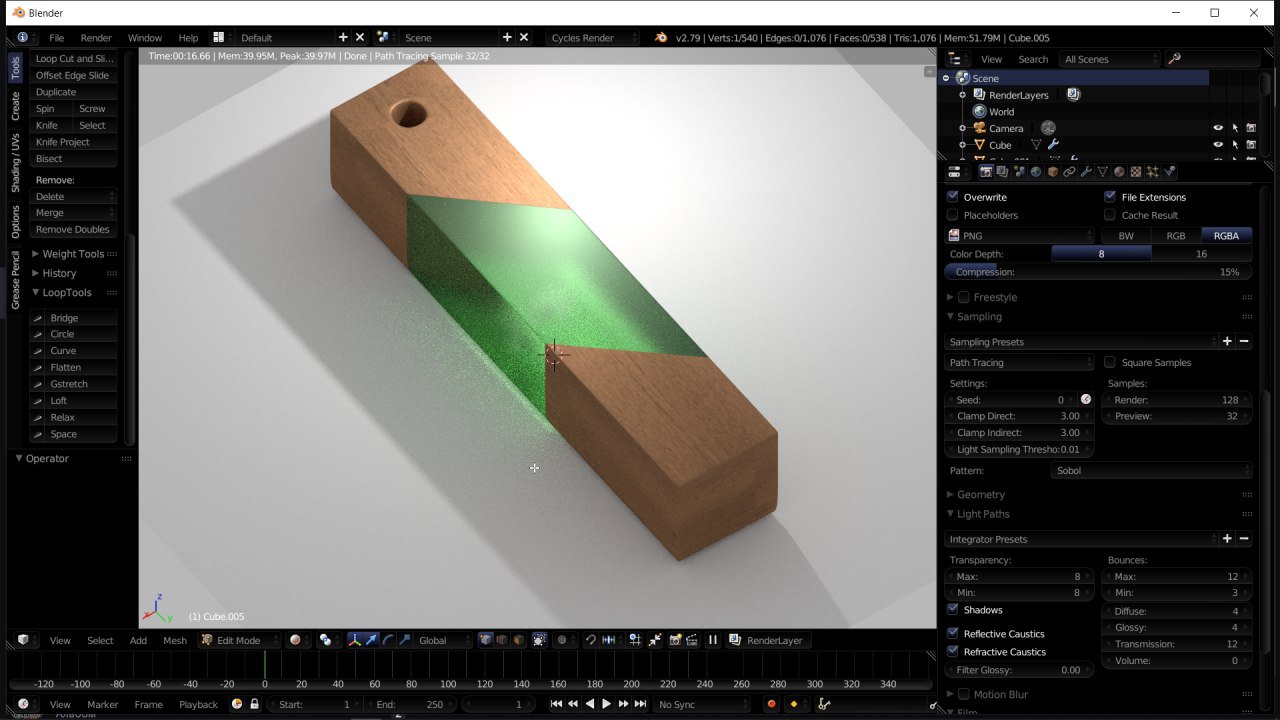Image resolution: width=1280 pixels, height=720 pixels.
Task: Expand the Camera tree node in outliner
Action: 962,128
